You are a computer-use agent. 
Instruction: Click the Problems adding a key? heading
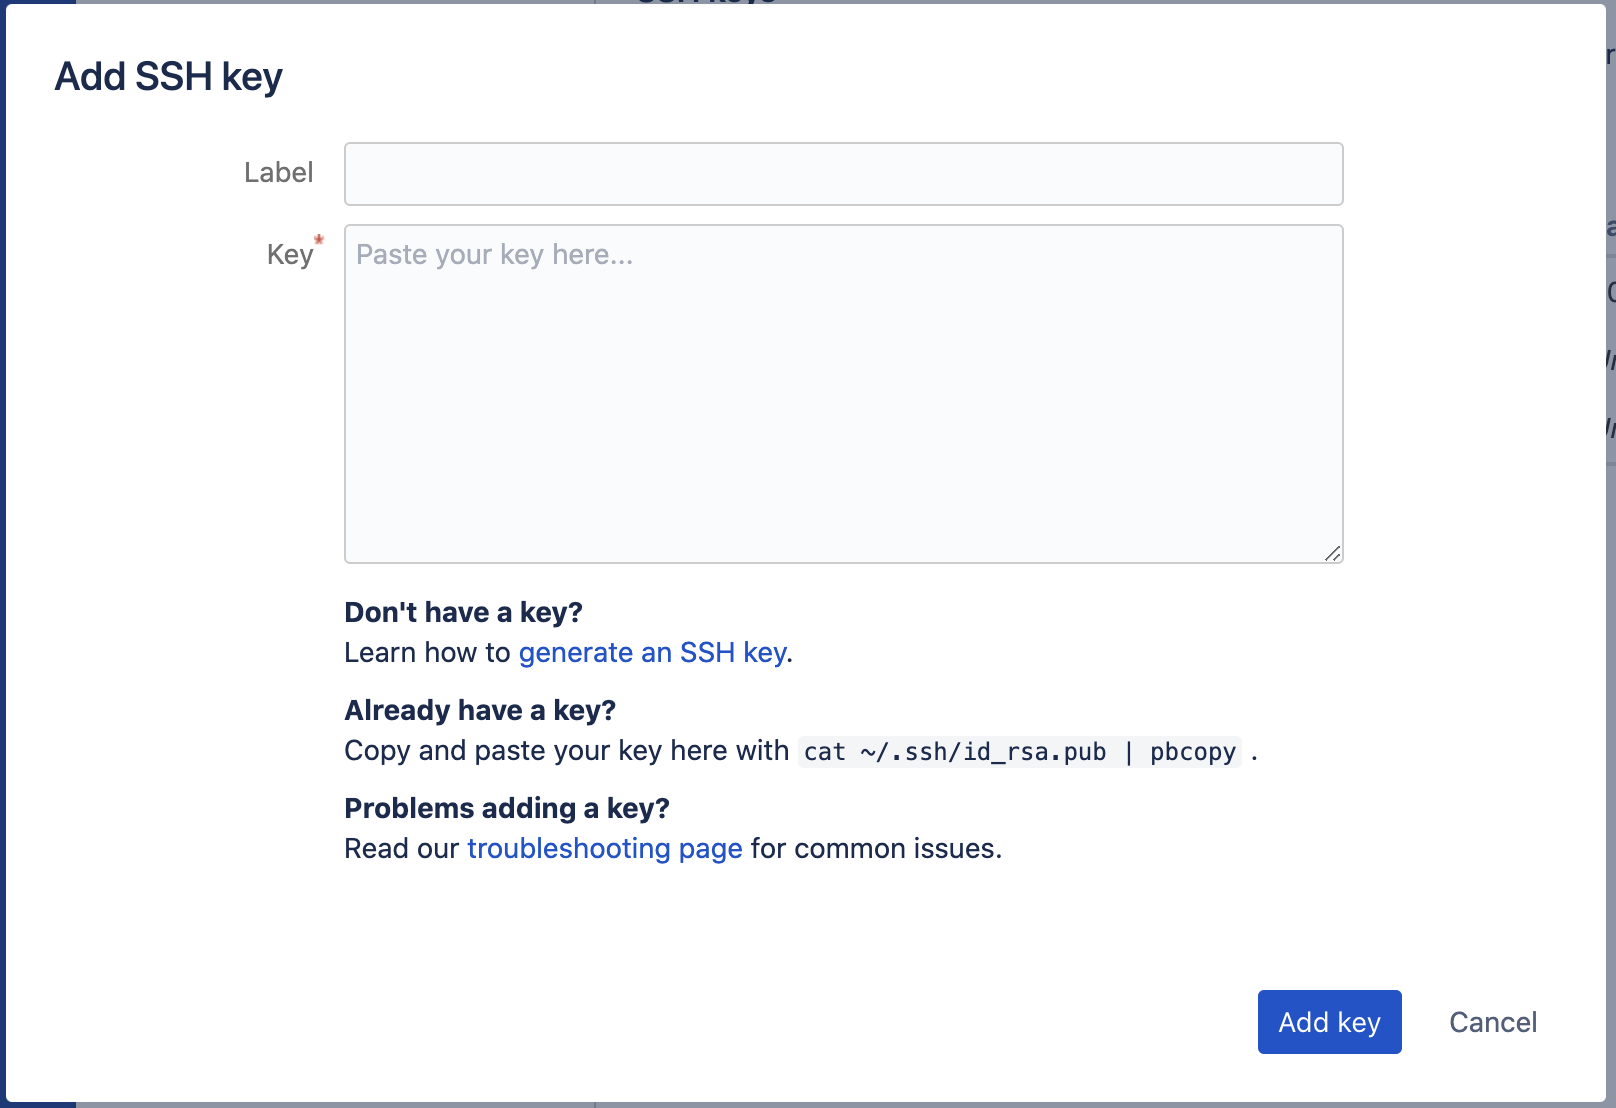[x=507, y=808]
